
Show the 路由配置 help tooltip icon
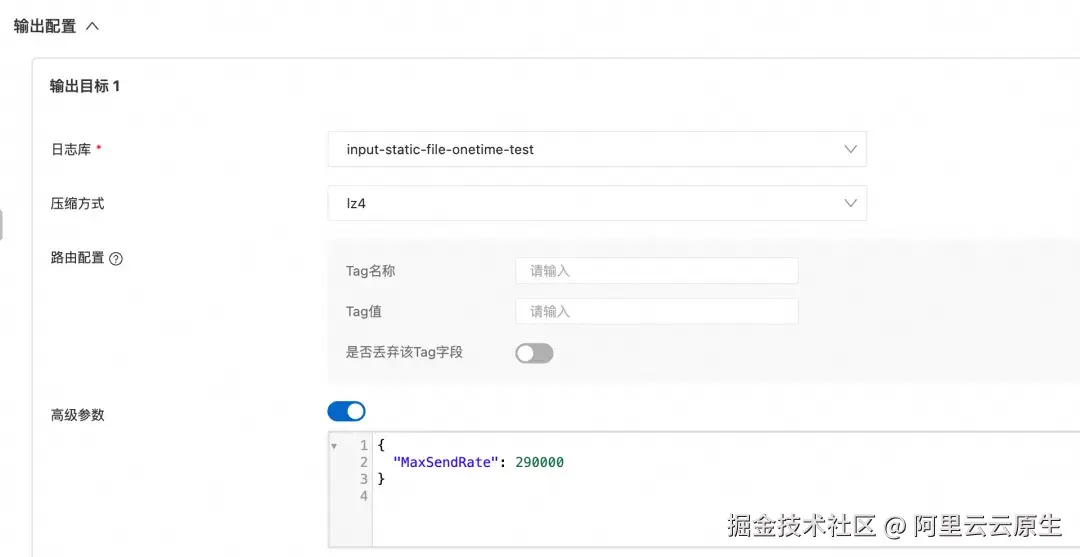coord(116,259)
